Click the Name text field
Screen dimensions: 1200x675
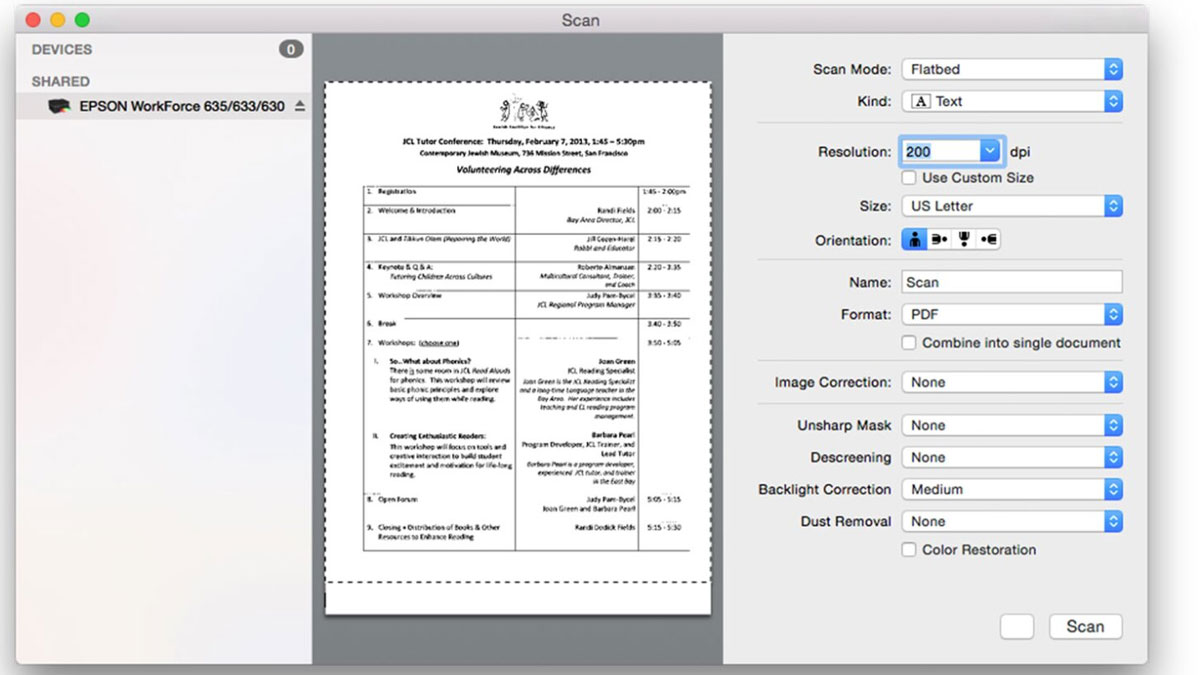[1012, 282]
